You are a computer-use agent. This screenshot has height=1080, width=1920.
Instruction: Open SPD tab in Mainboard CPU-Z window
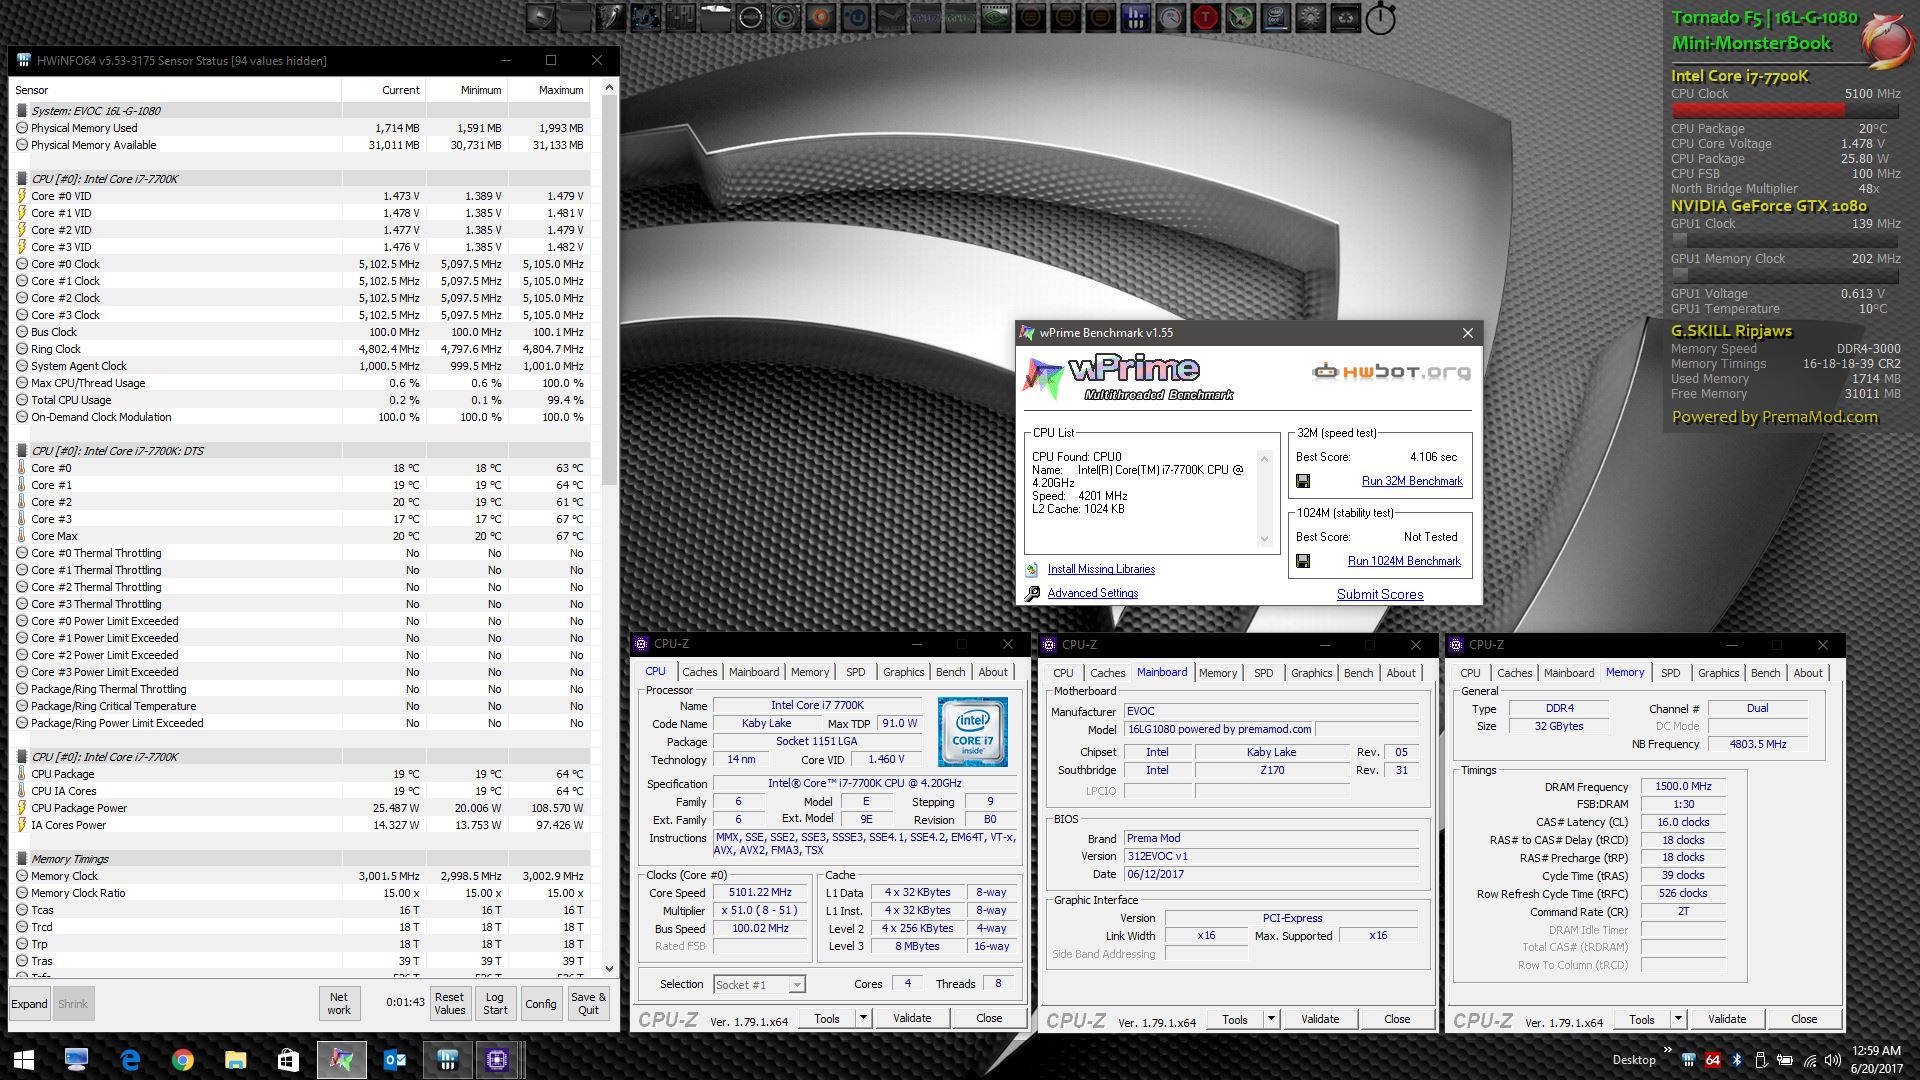coord(1263,673)
